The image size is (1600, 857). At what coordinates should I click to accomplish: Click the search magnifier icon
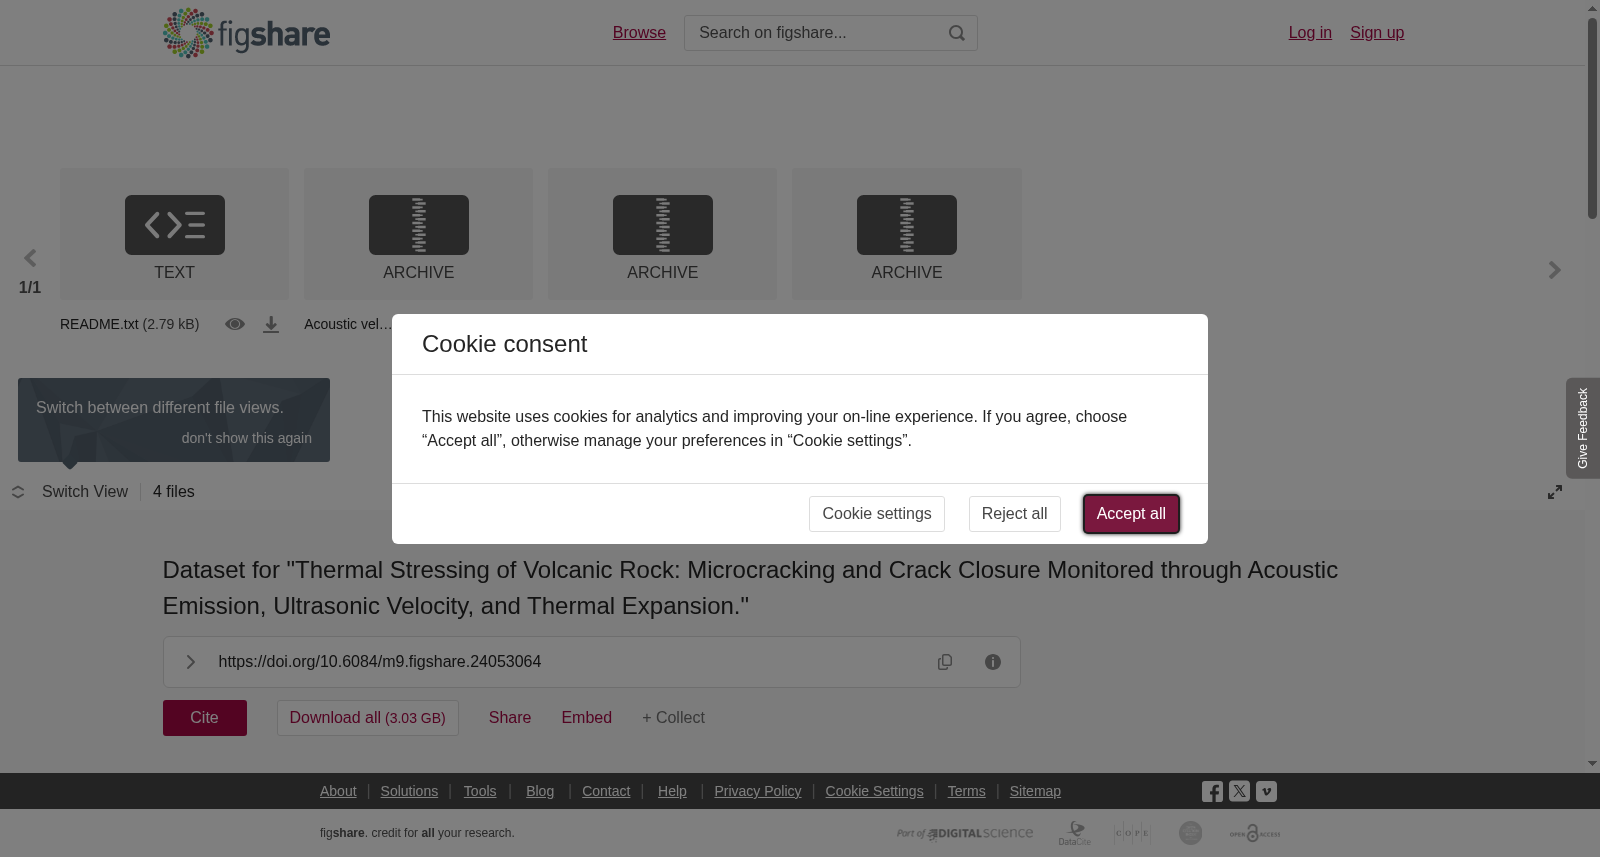[957, 33]
